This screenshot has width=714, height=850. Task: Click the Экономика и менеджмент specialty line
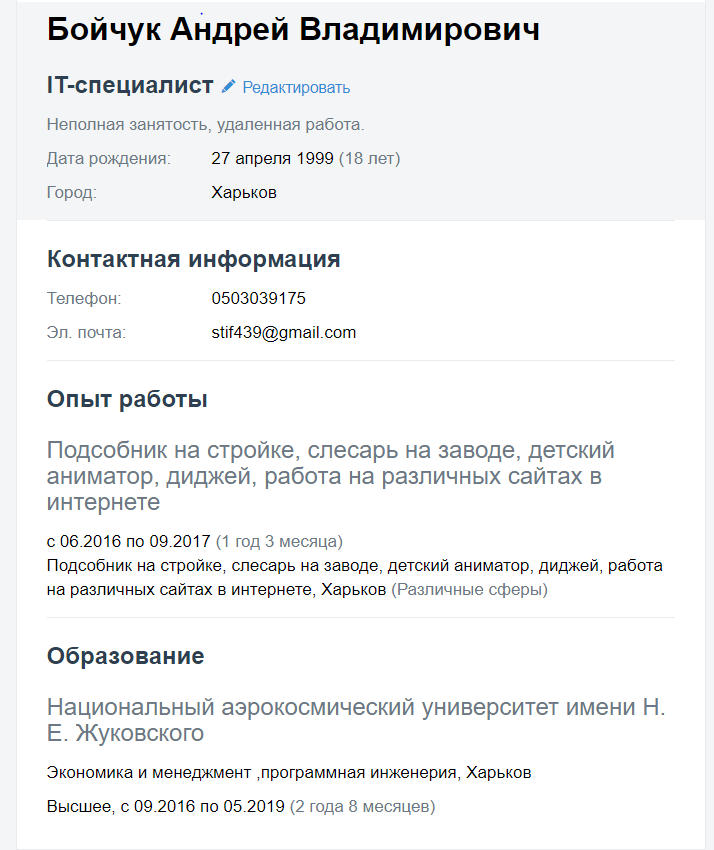pyautogui.click(x=289, y=772)
